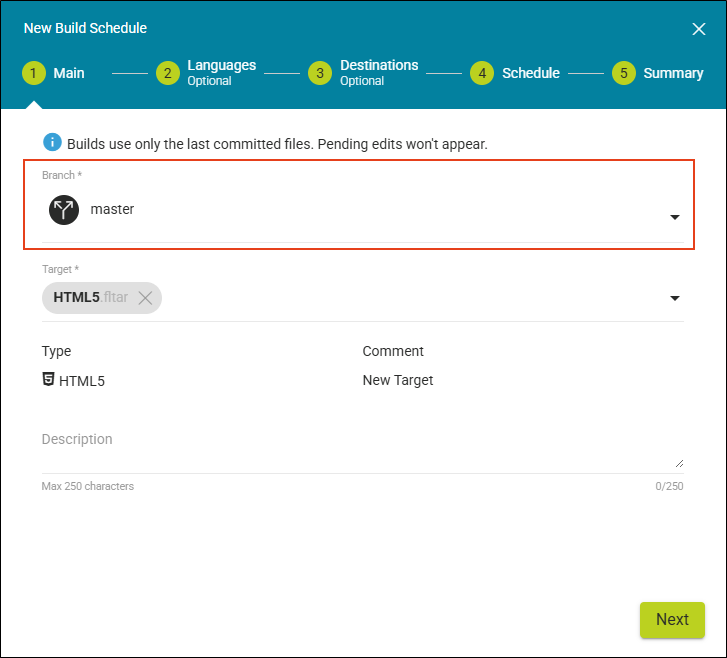Remove the HTML5.fltar target chip
Screen dimensions: 727x658
tap(145, 298)
